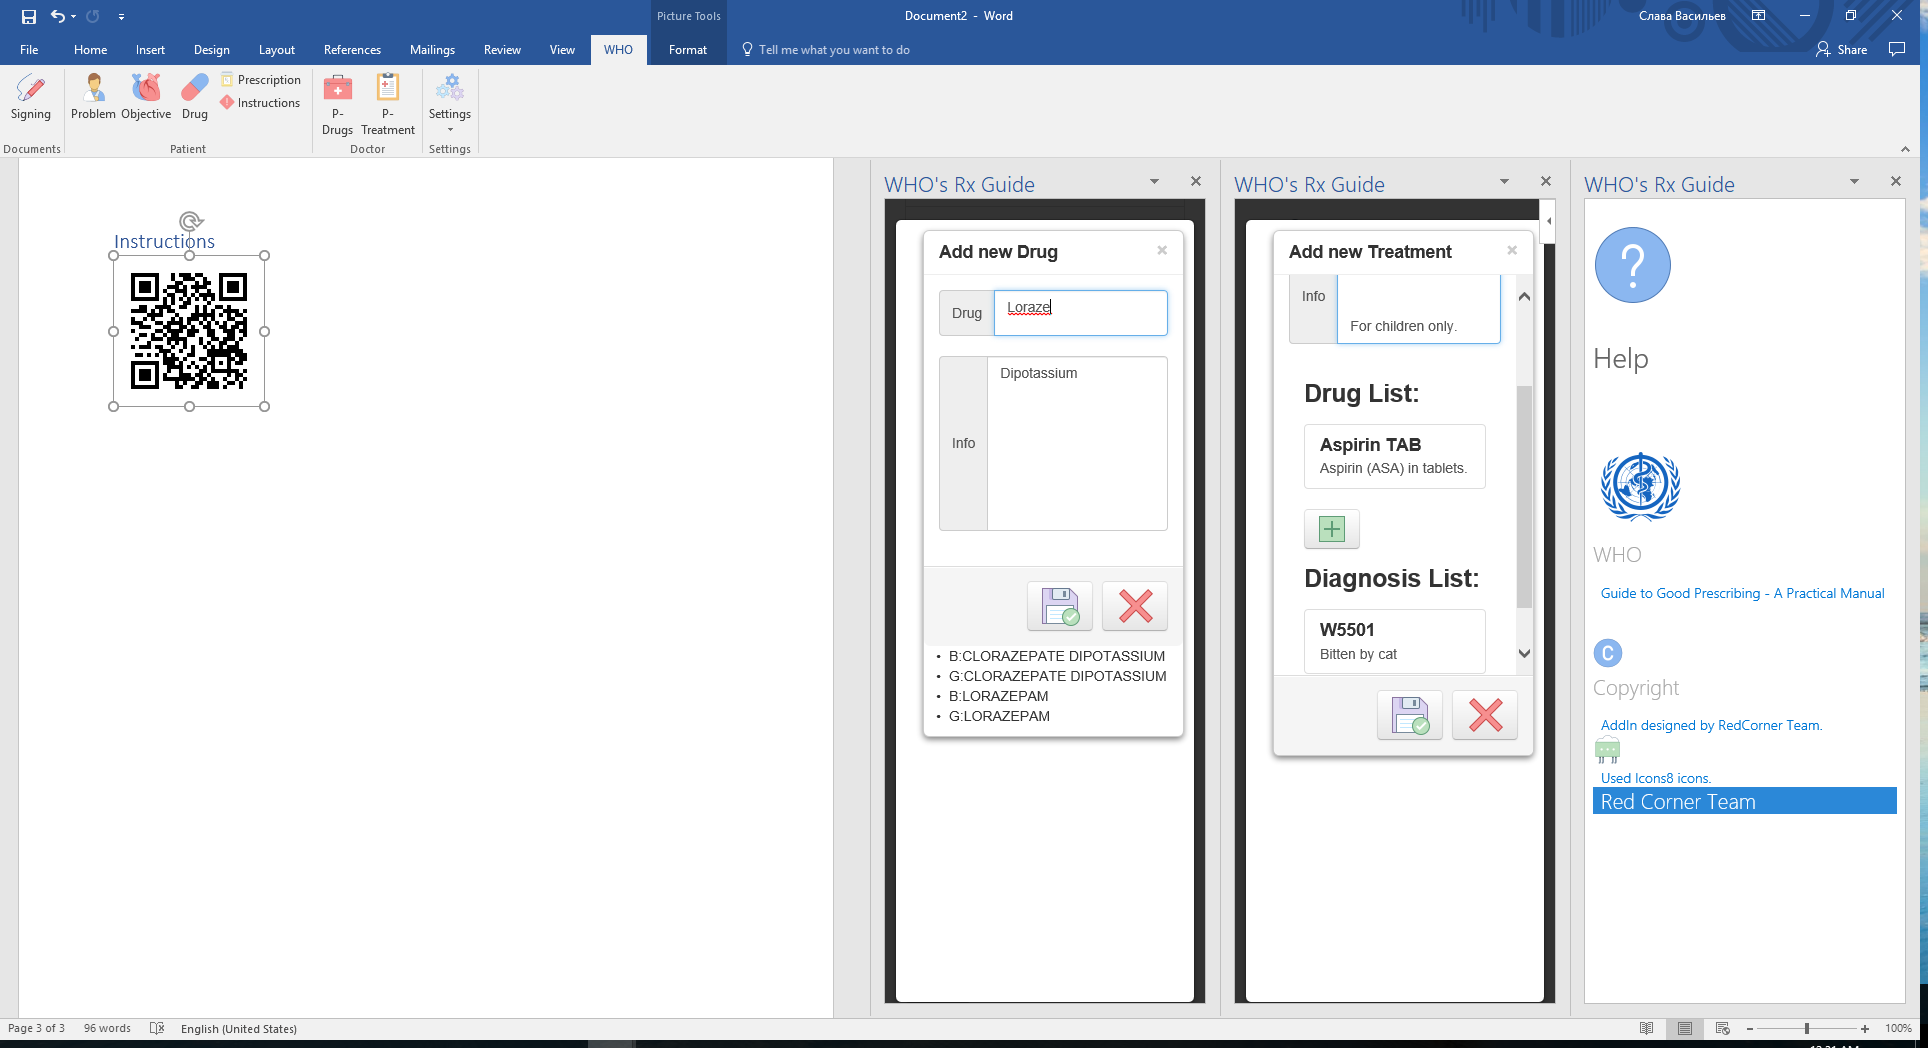Save the treatment with the floppy icon

point(1410,715)
